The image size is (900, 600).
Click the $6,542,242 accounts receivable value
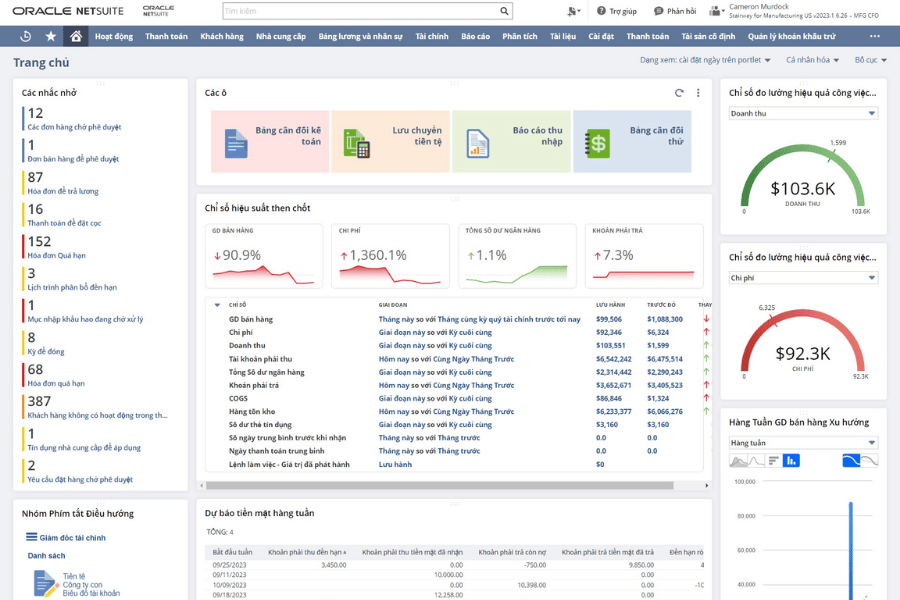pos(614,358)
